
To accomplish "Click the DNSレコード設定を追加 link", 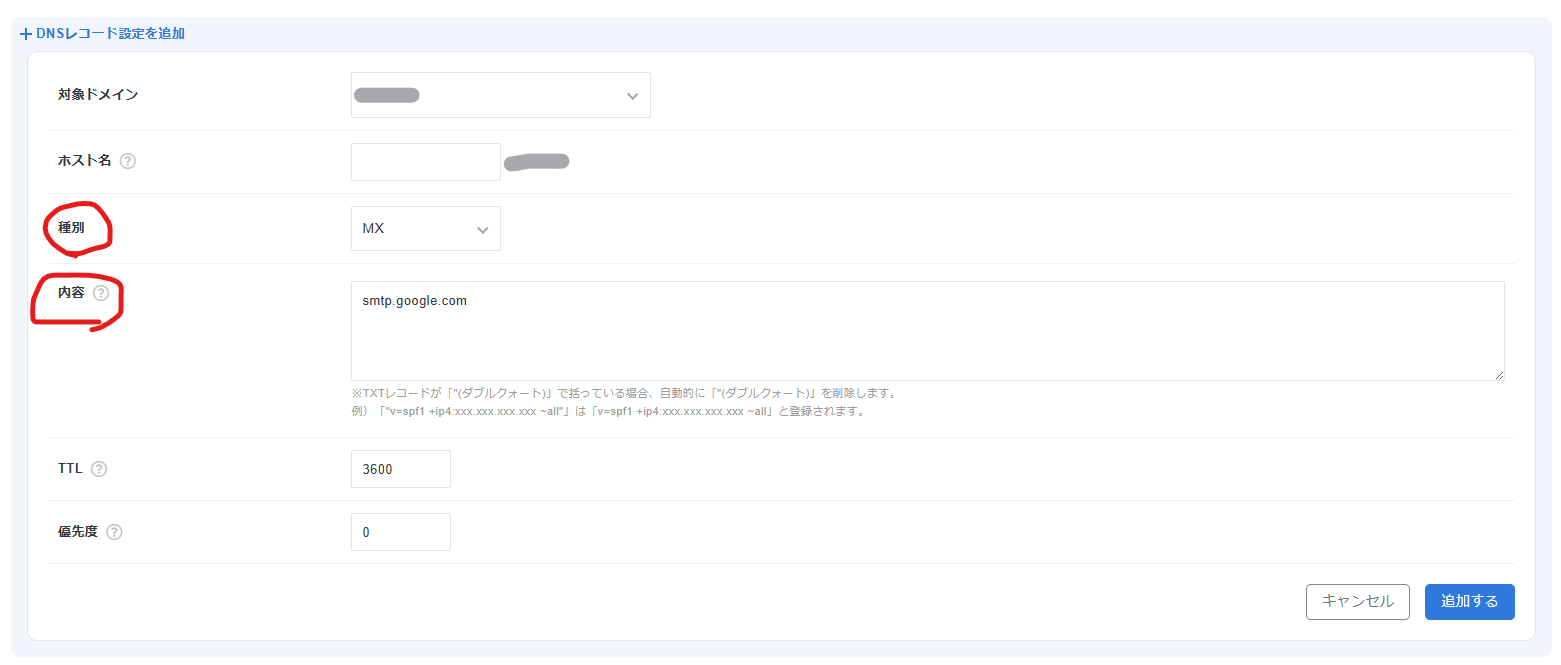I will 110,34.
